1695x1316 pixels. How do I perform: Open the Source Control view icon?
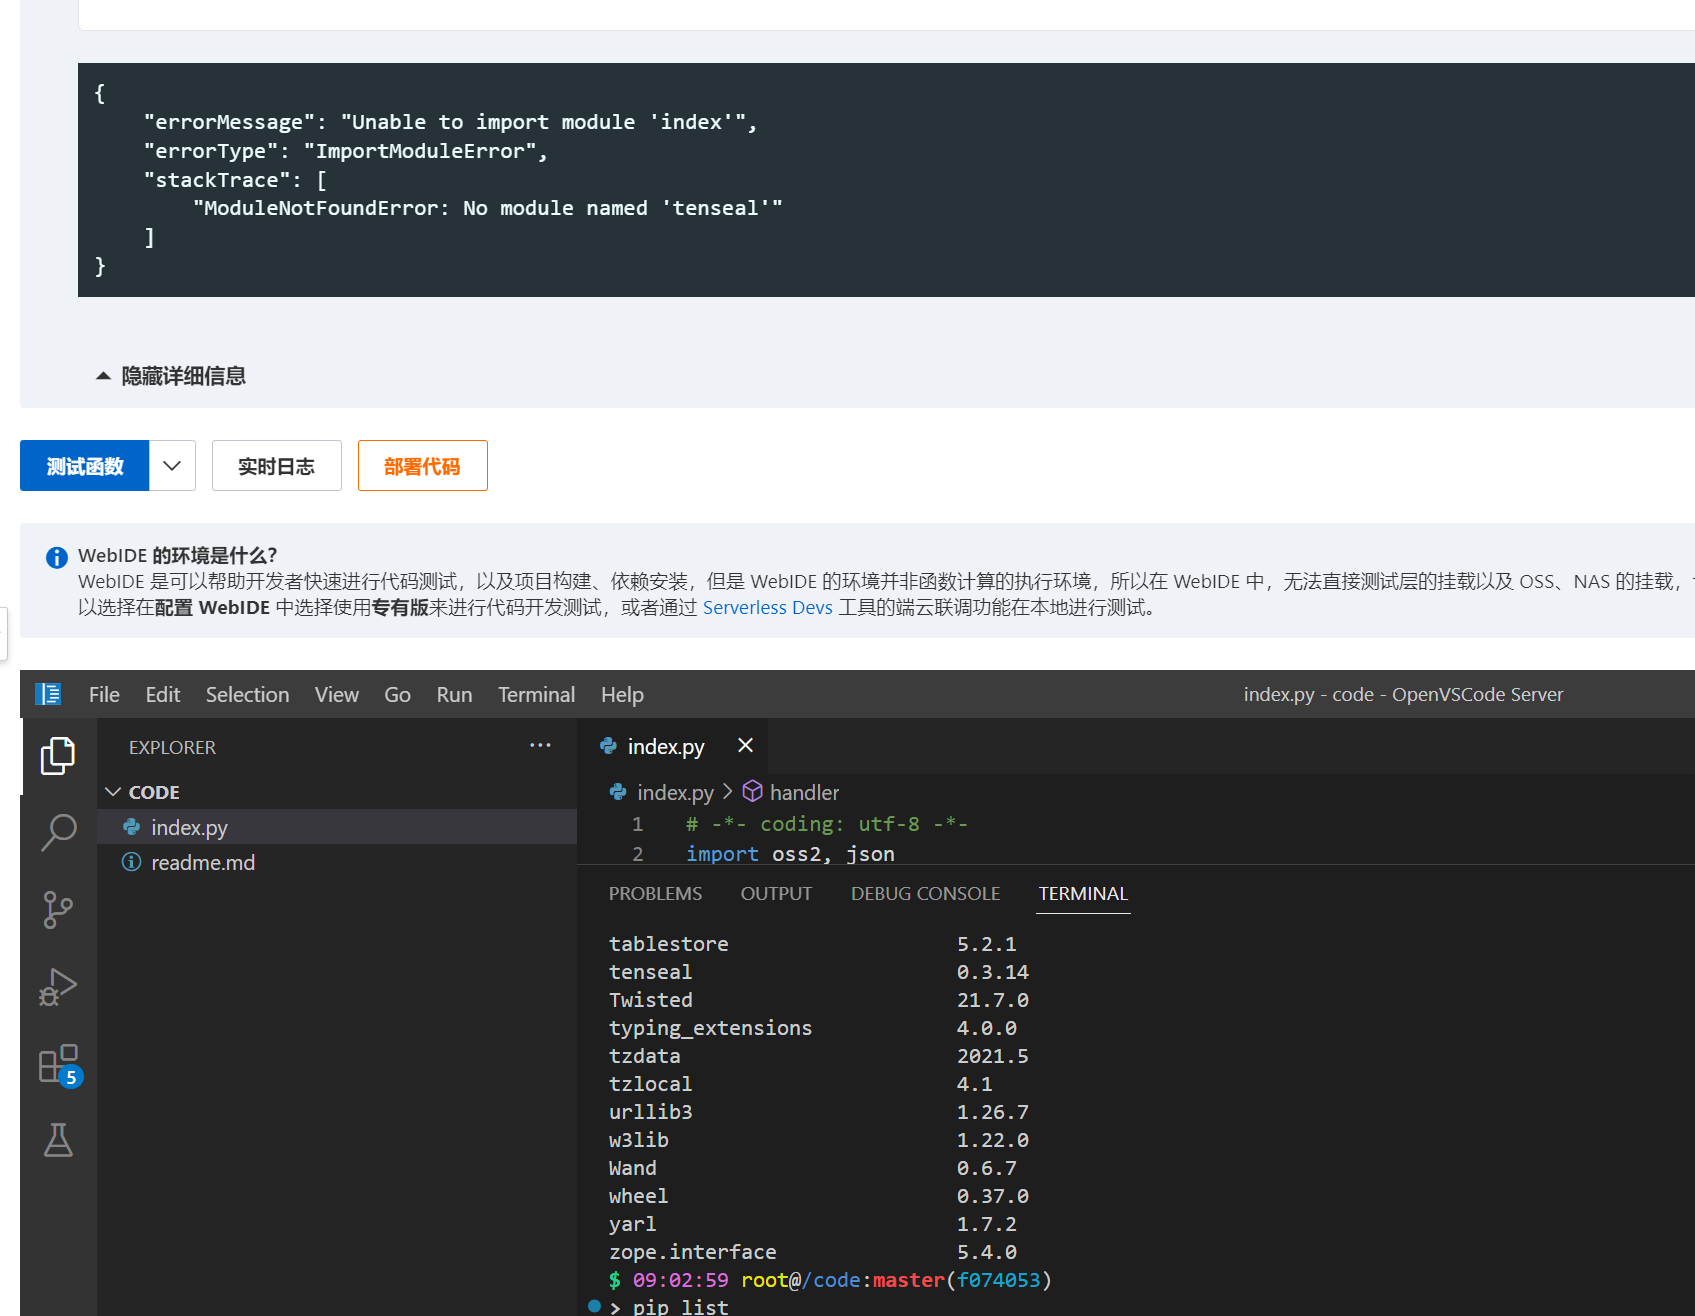pos(58,910)
